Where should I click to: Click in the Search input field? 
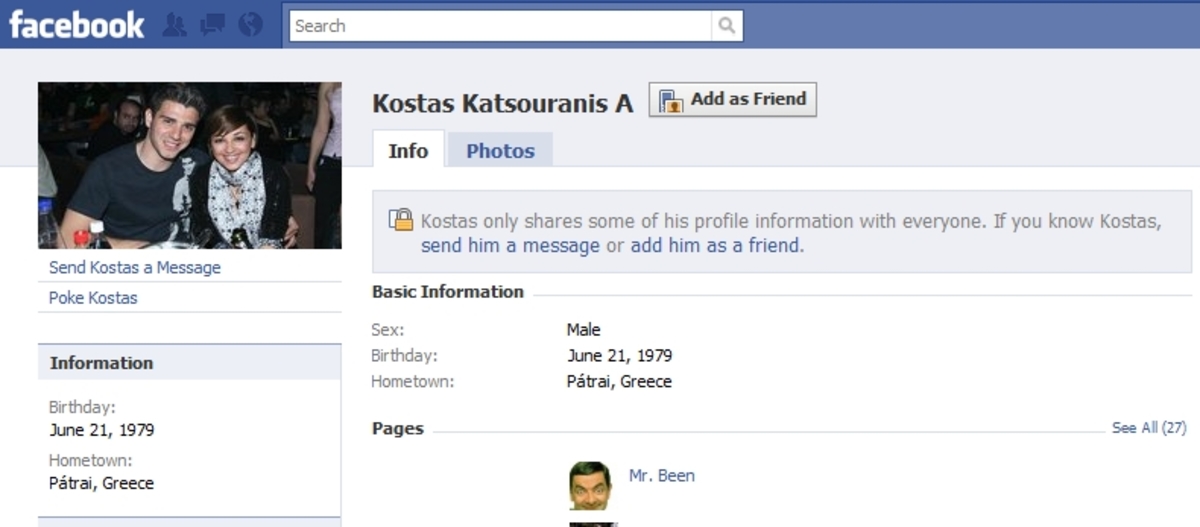point(500,26)
